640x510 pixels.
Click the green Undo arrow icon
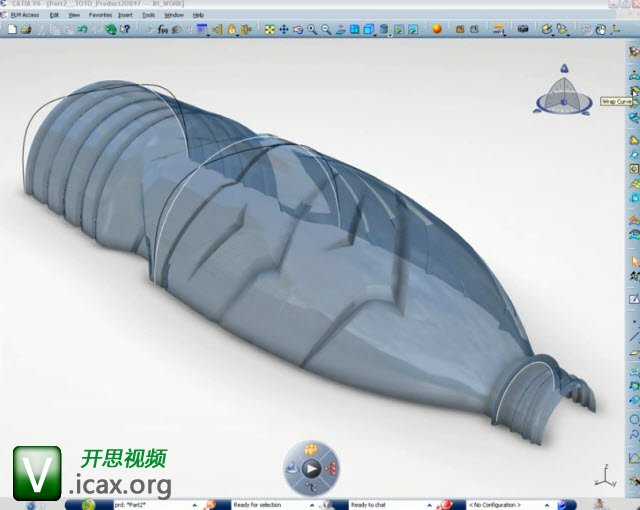[x=82, y=29]
